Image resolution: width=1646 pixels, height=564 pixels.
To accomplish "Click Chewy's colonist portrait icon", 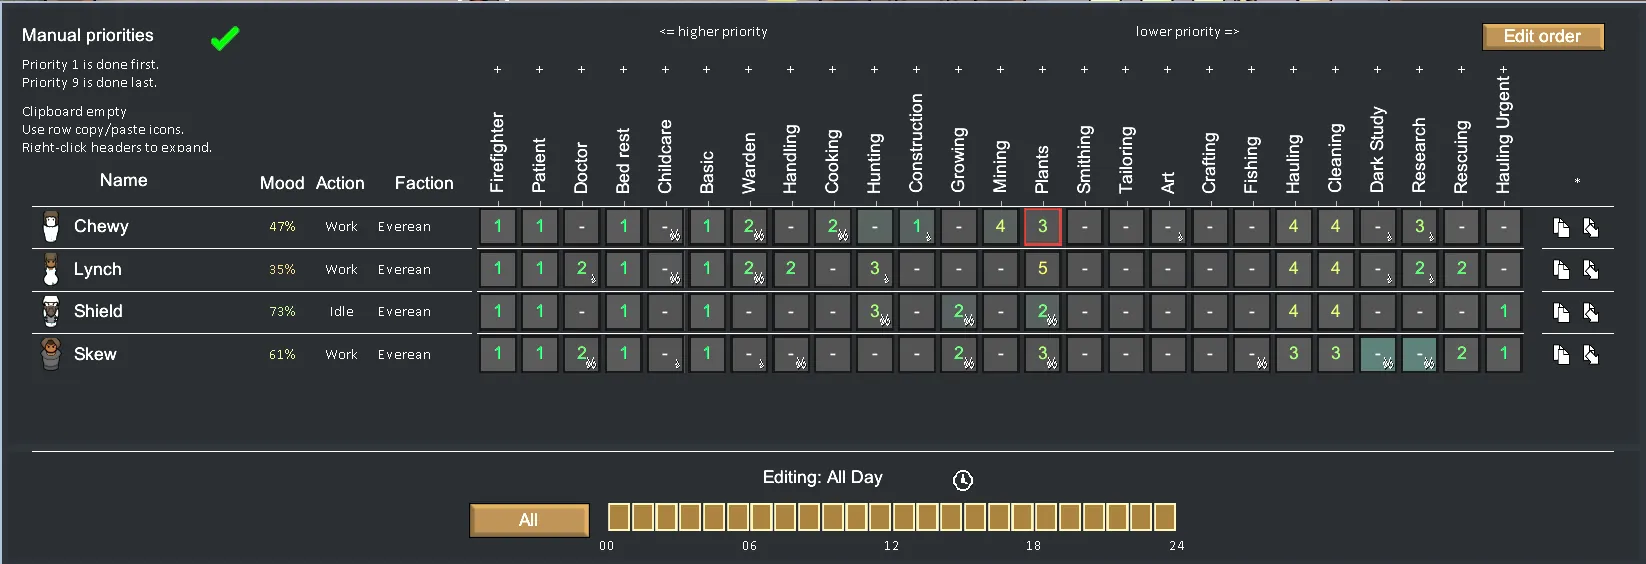I will [x=51, y=227].
